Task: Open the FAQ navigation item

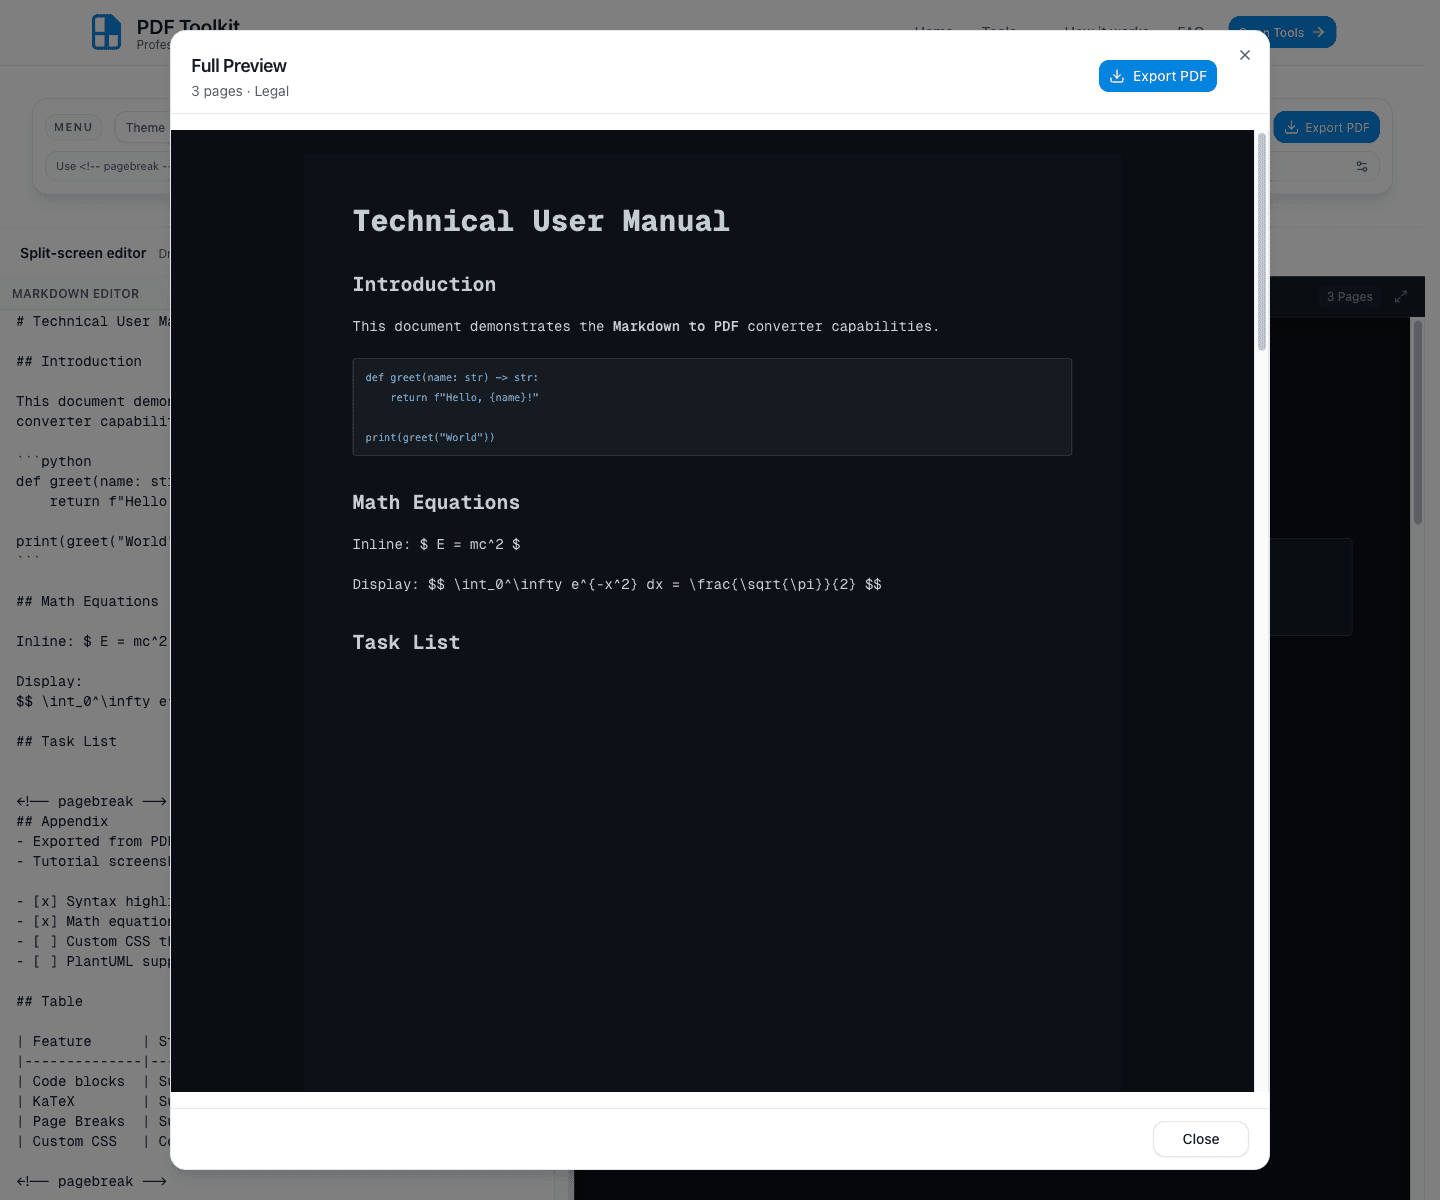Action: [x=1189, y=31]
